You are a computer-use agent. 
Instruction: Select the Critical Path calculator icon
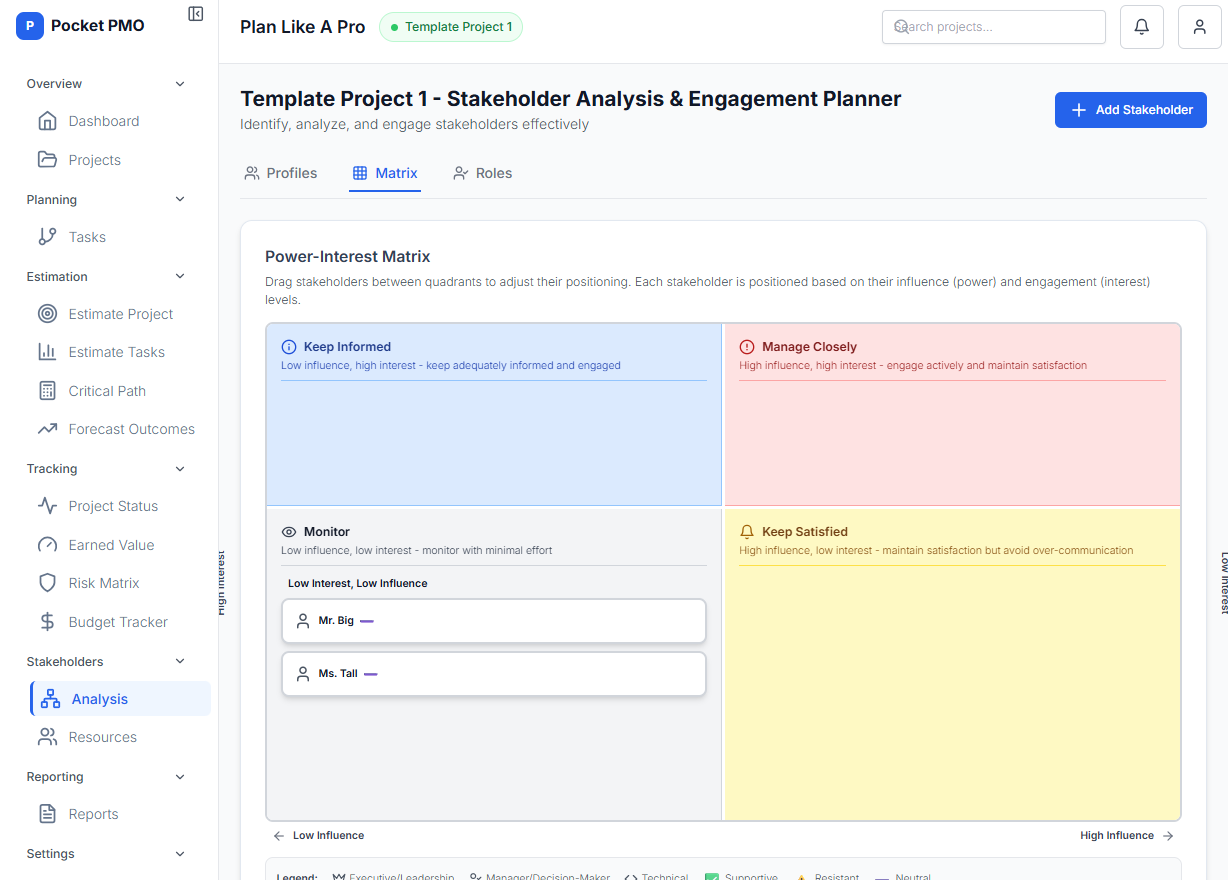point(48,390)
